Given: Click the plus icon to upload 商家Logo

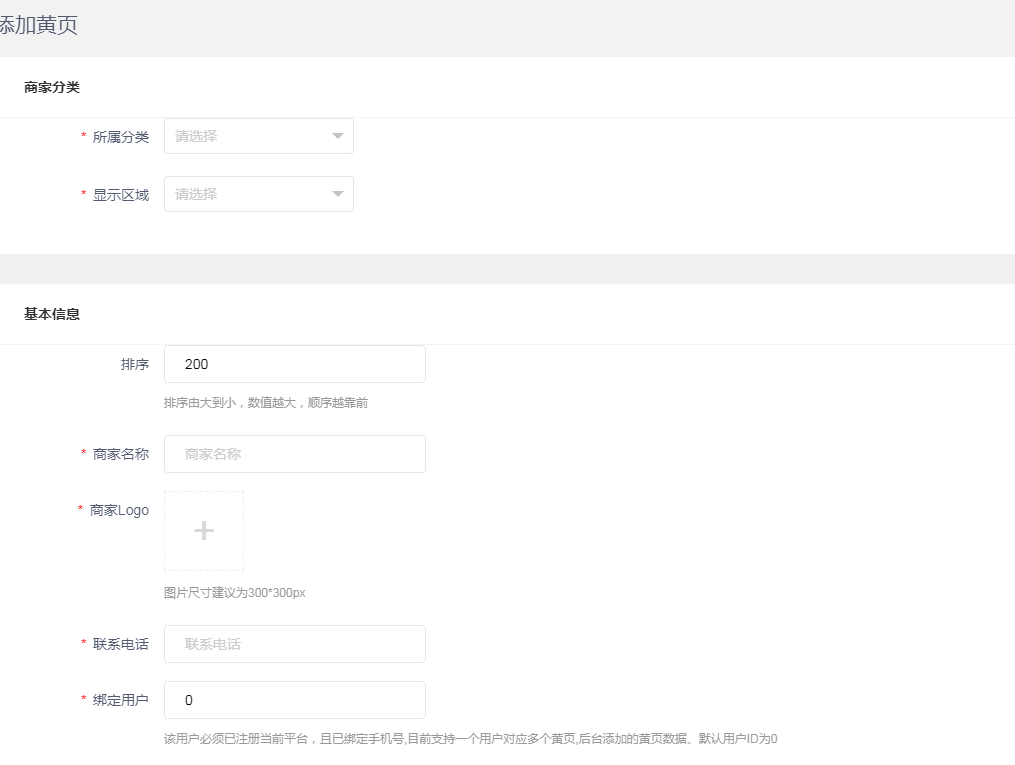Looking at the screenshot, I should [204, 531].
